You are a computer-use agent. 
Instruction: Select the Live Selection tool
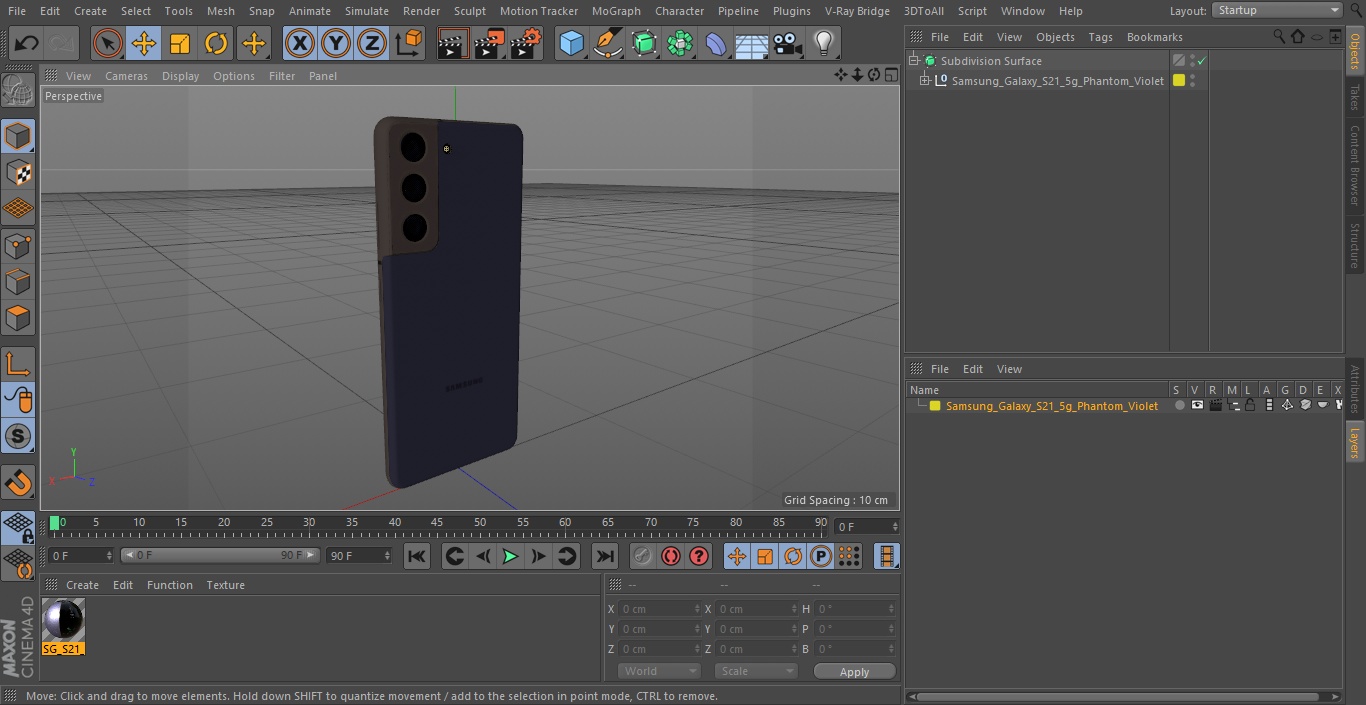coord(108,44)
